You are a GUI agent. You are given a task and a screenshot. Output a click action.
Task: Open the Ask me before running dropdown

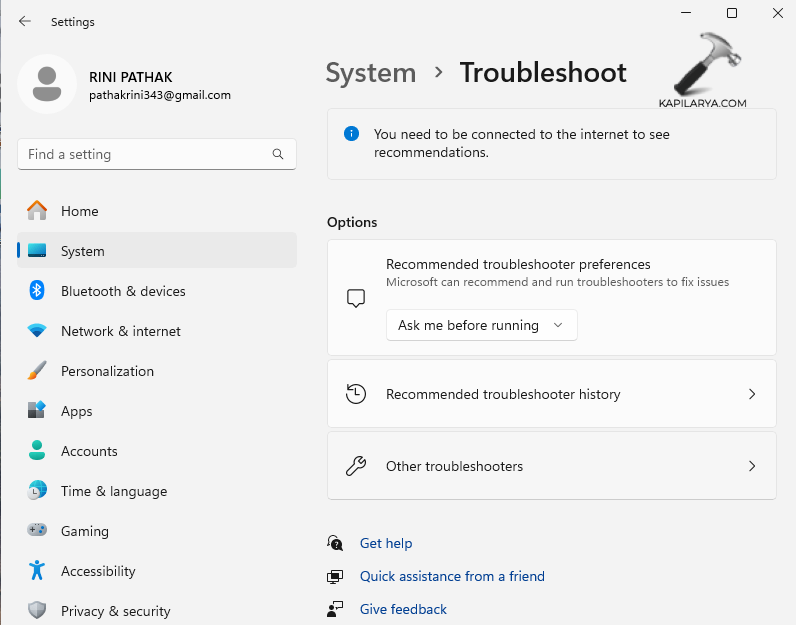coord(481,325)
